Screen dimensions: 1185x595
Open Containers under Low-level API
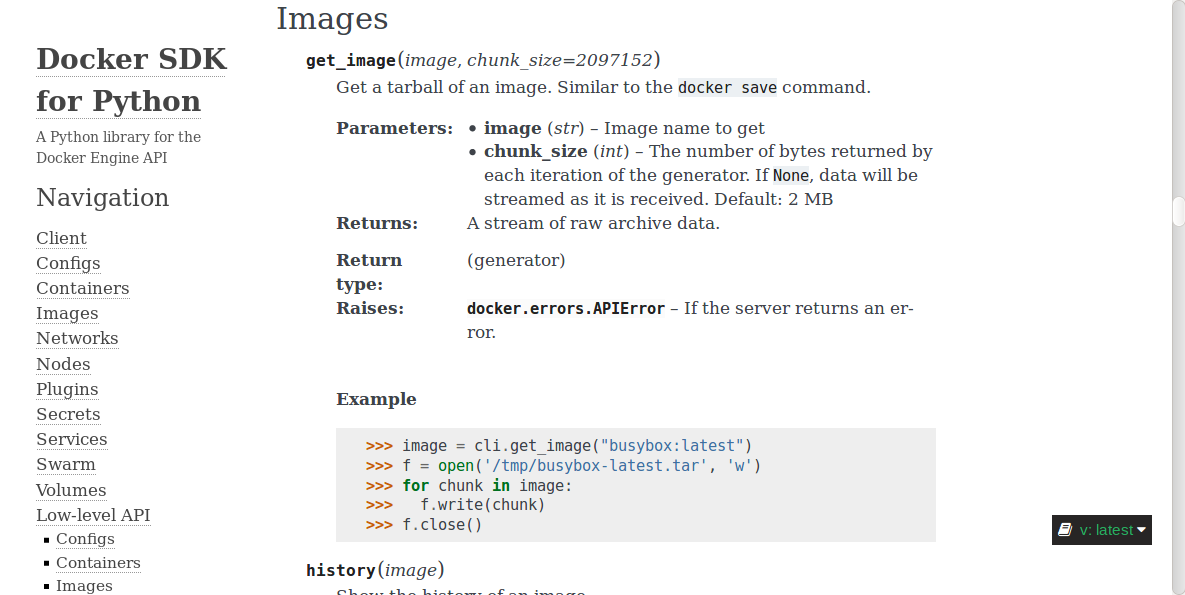(x=98, y=562)
